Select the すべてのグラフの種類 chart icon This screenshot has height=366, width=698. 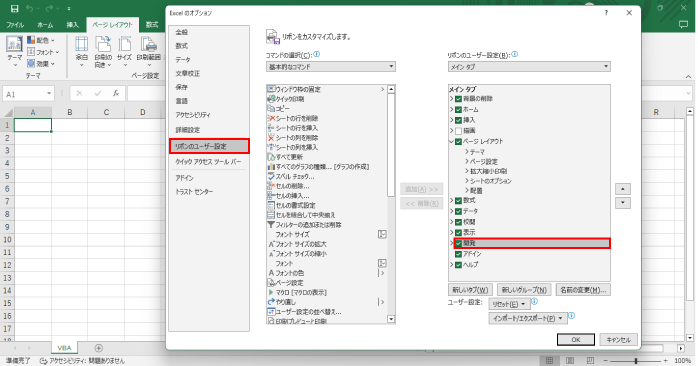(x=271, y=167)
